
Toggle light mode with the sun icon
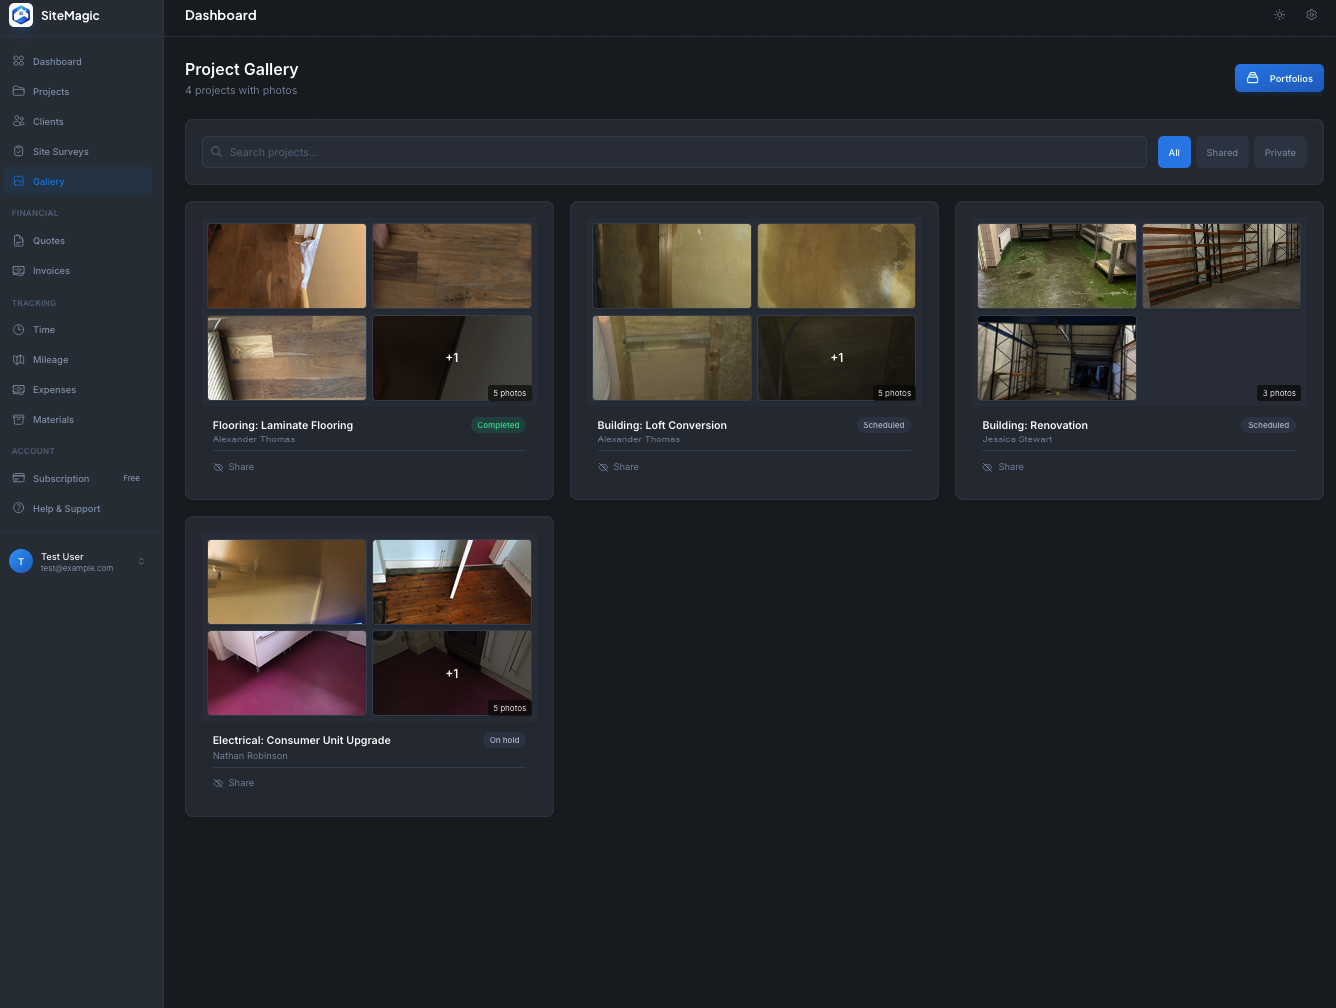tap(1280, 15)
